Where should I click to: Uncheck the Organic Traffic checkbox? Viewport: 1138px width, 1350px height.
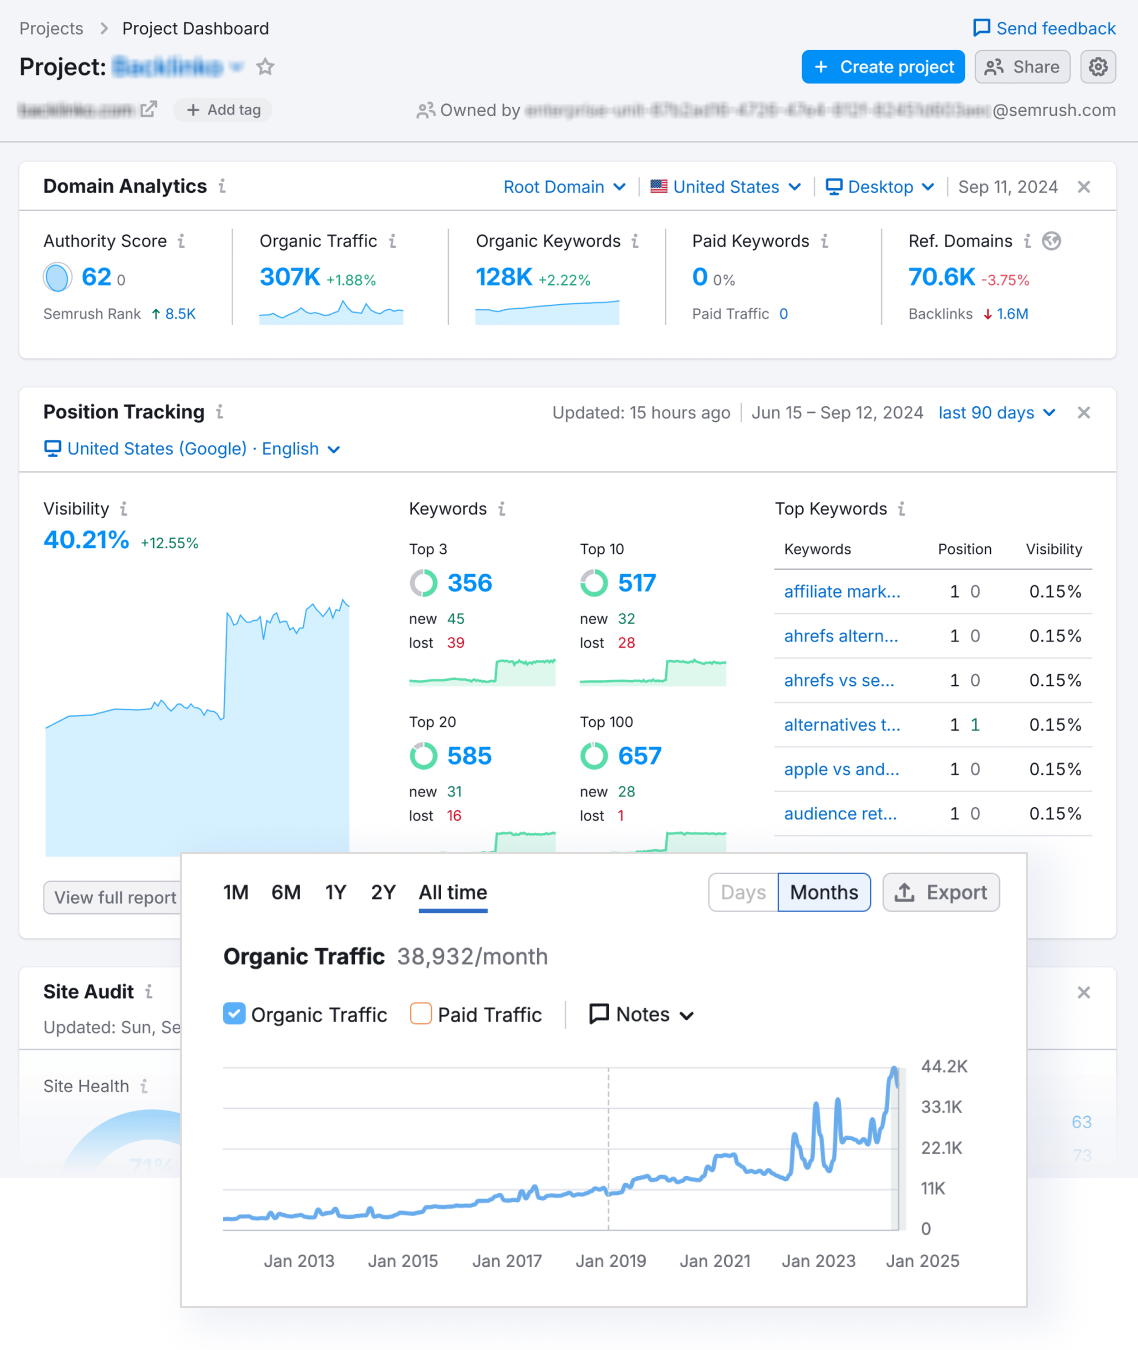[x=234, y=1014]
